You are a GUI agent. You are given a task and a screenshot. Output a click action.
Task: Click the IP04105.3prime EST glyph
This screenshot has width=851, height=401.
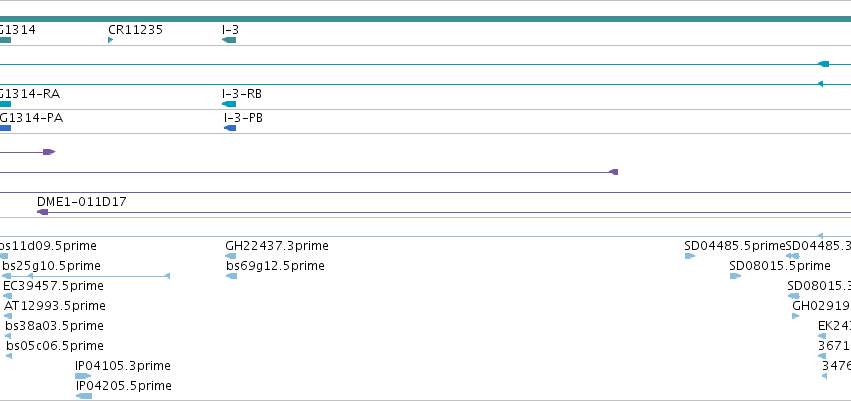point(83,376)
